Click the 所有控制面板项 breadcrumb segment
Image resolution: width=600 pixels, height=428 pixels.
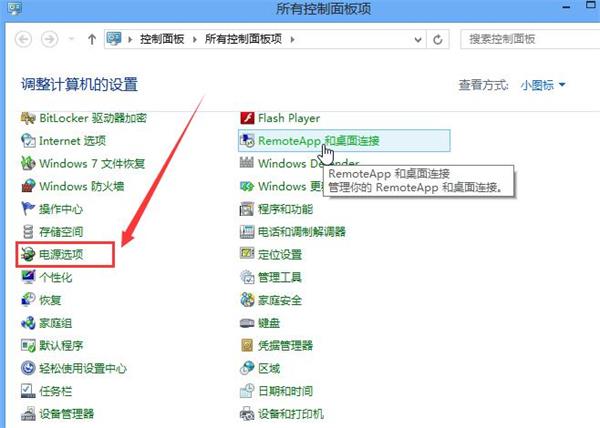coord(244,39)
